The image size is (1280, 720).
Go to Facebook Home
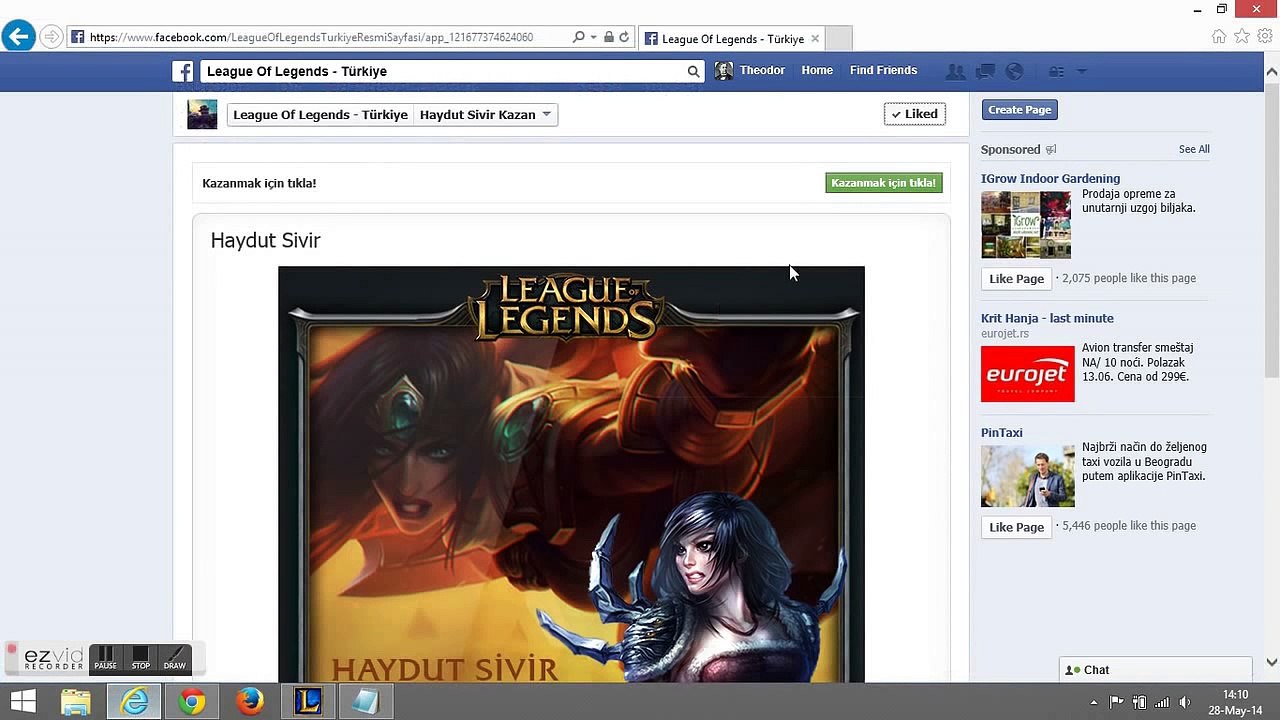tap(817, 70)
